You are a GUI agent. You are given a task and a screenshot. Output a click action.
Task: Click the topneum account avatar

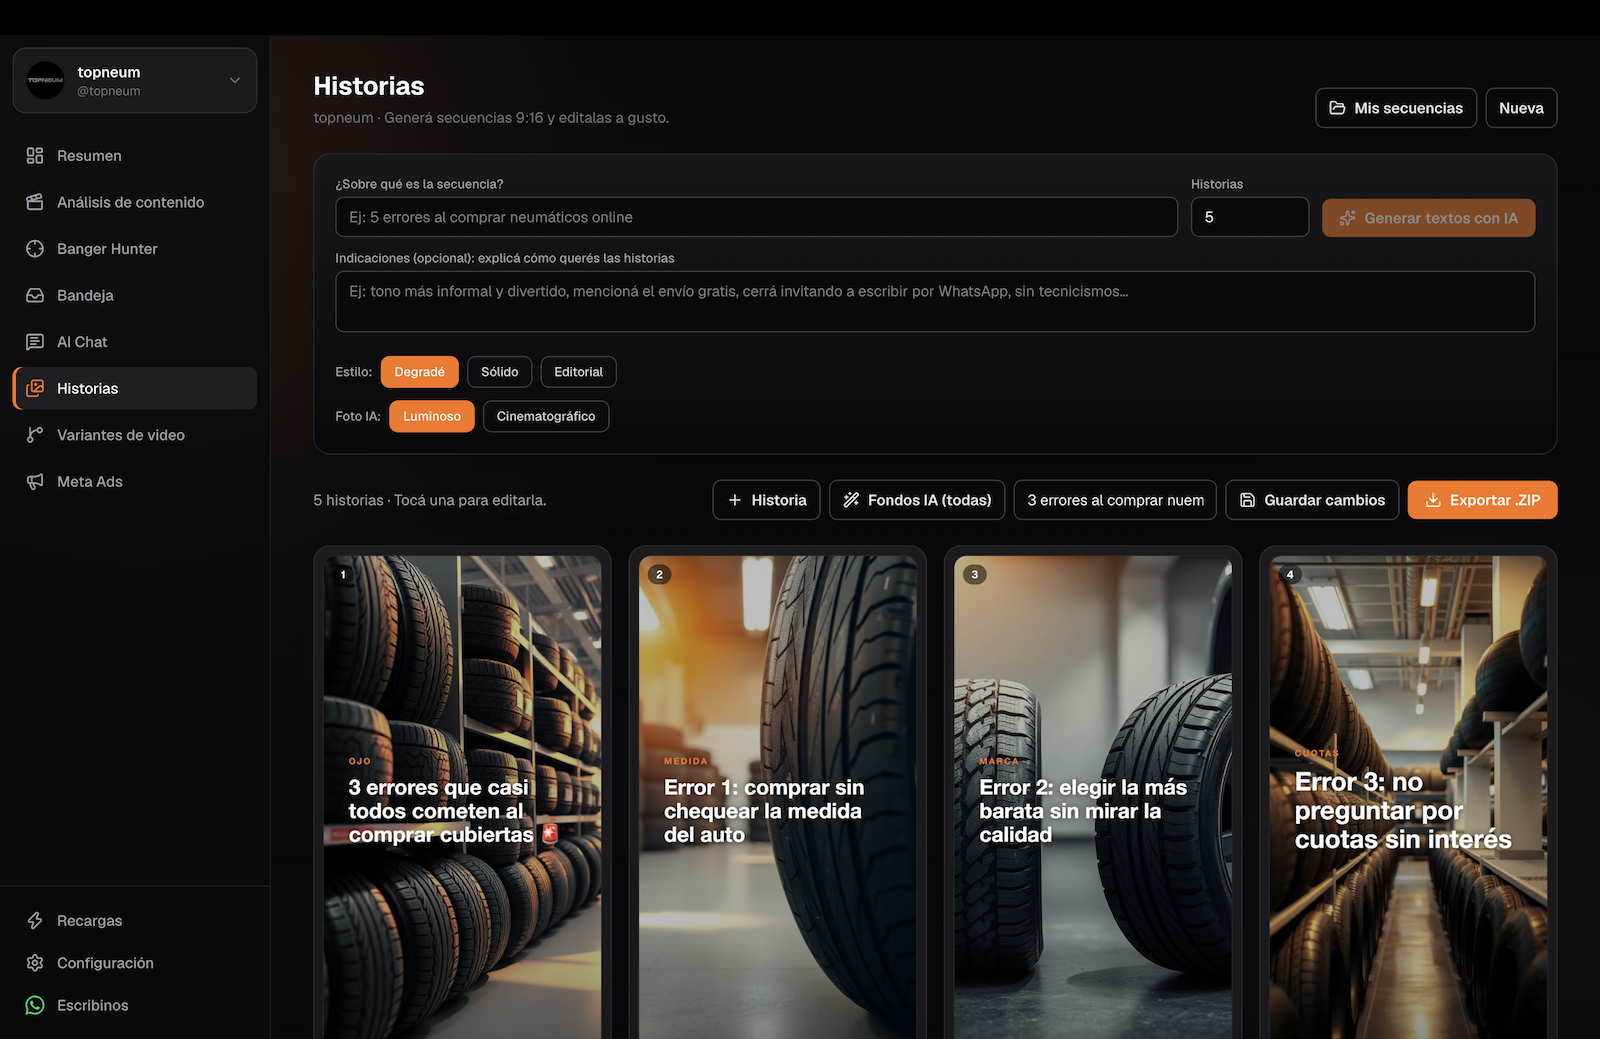point(45,80)
